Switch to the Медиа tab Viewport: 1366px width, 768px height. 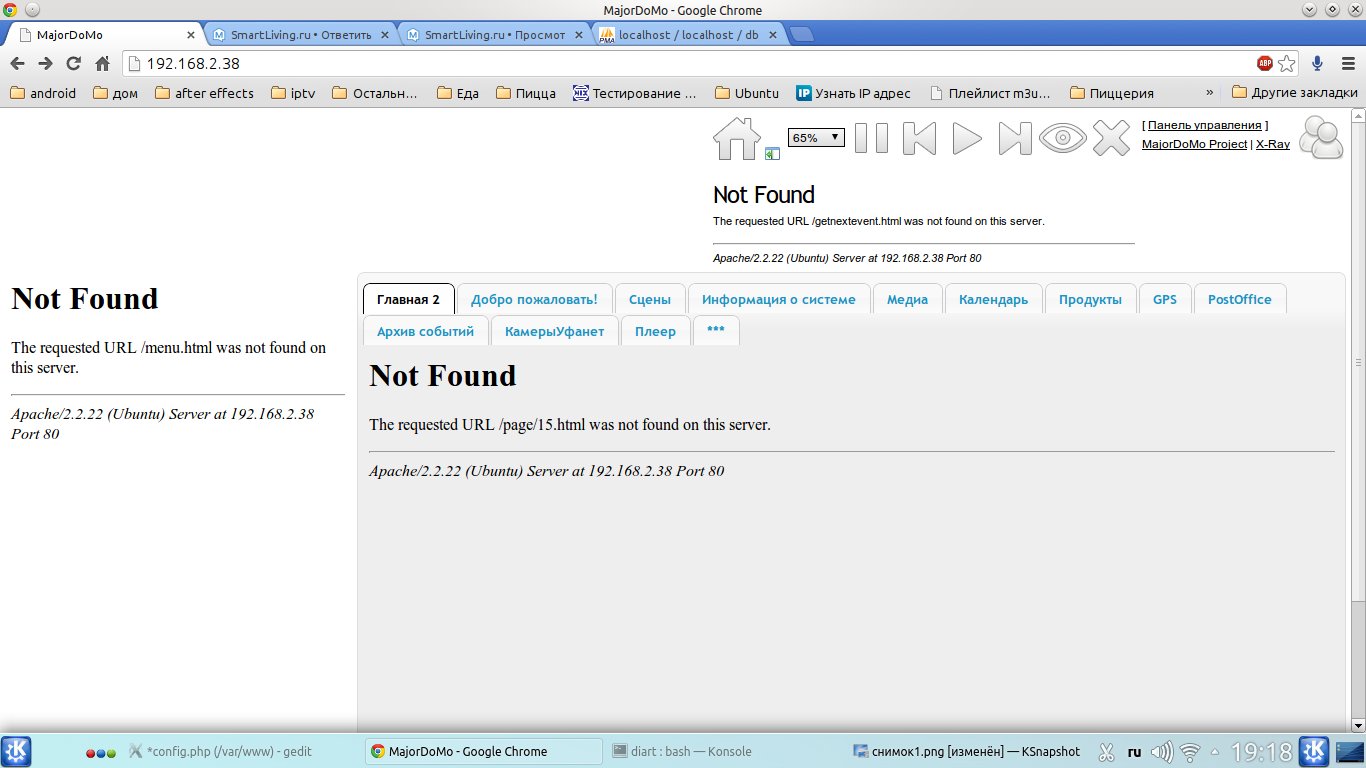(x=907, y=299)
